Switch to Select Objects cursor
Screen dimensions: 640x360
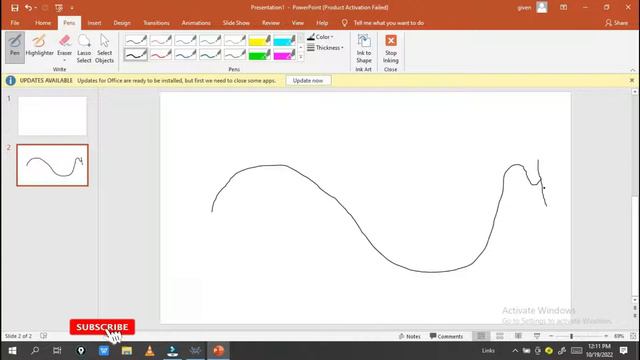pos(104,48)
